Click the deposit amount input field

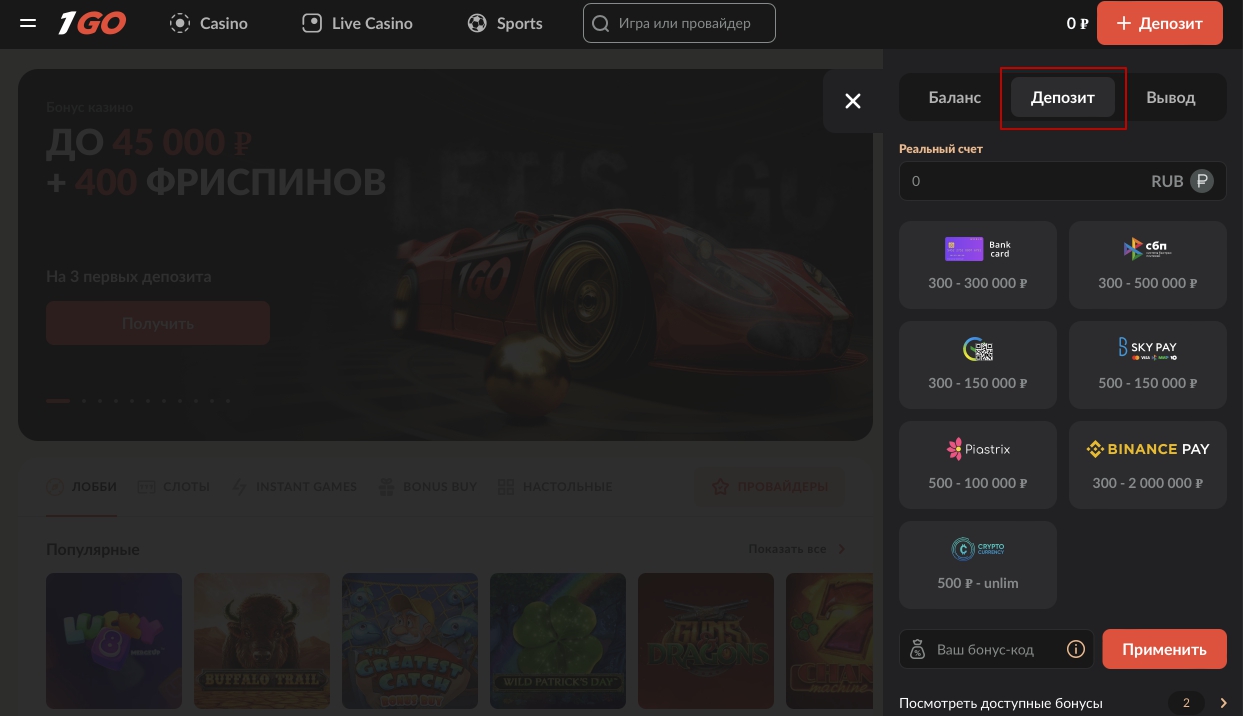(x=1063, y=181)
